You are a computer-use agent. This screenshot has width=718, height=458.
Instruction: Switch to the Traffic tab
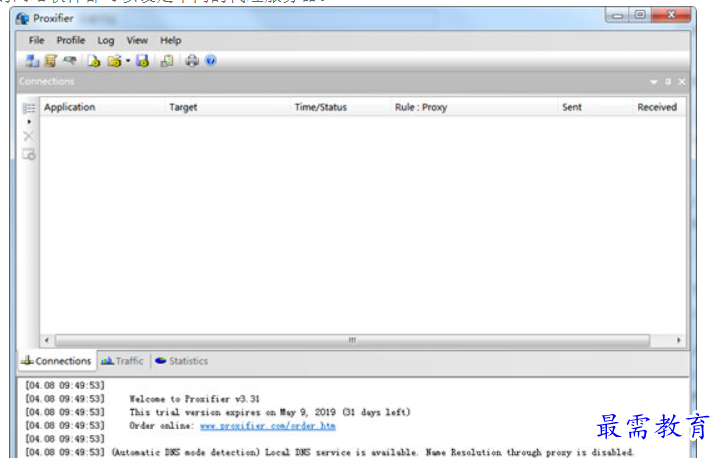[122, 361]
